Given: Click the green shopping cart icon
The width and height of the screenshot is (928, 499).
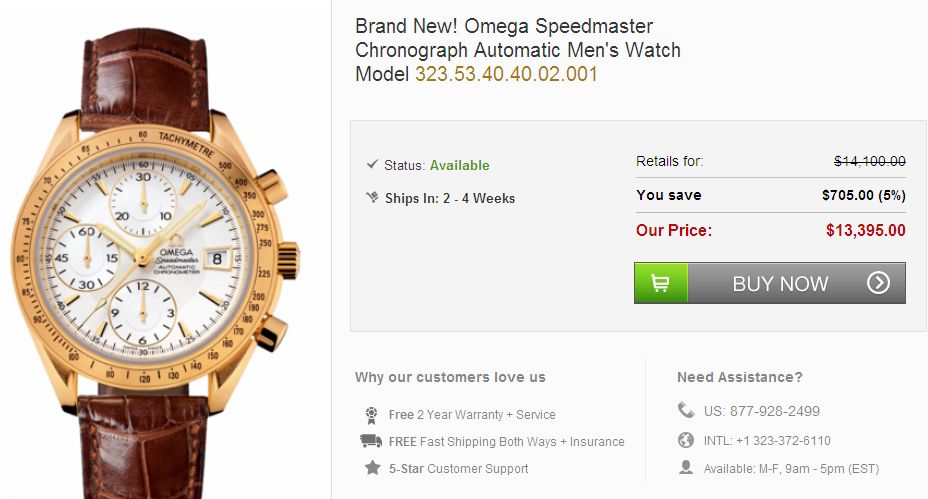Looking at the screenshot, I should pyautogui.click(x=661, y=283).
